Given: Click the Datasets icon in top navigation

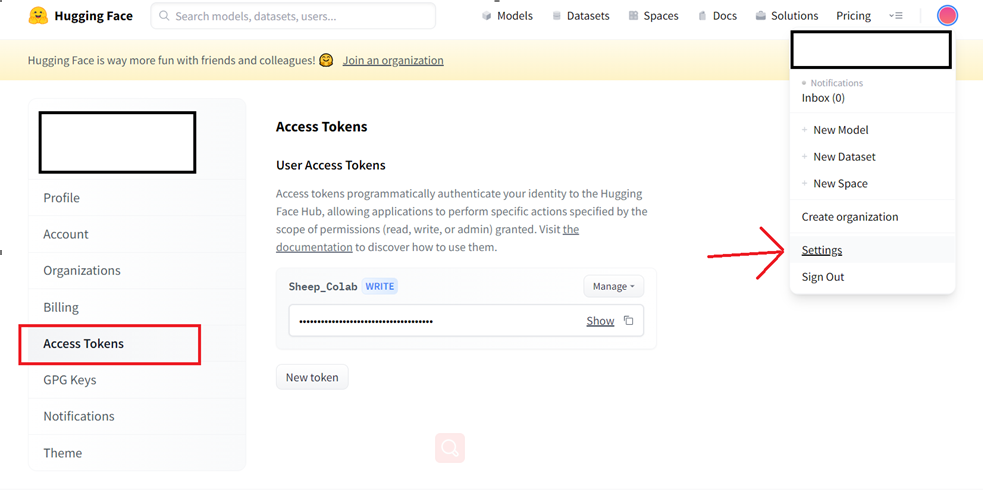Looking at the screenshot, I should coord(557,16).
